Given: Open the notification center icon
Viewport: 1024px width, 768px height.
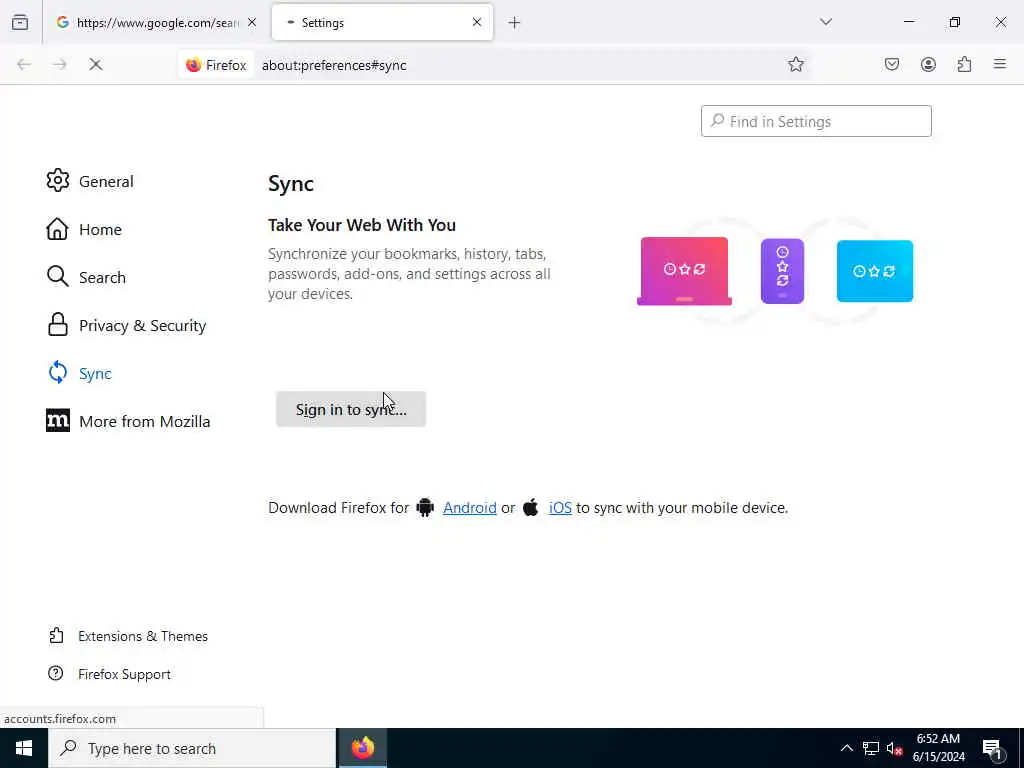Looking at the screenshot, I should point(992,748).
